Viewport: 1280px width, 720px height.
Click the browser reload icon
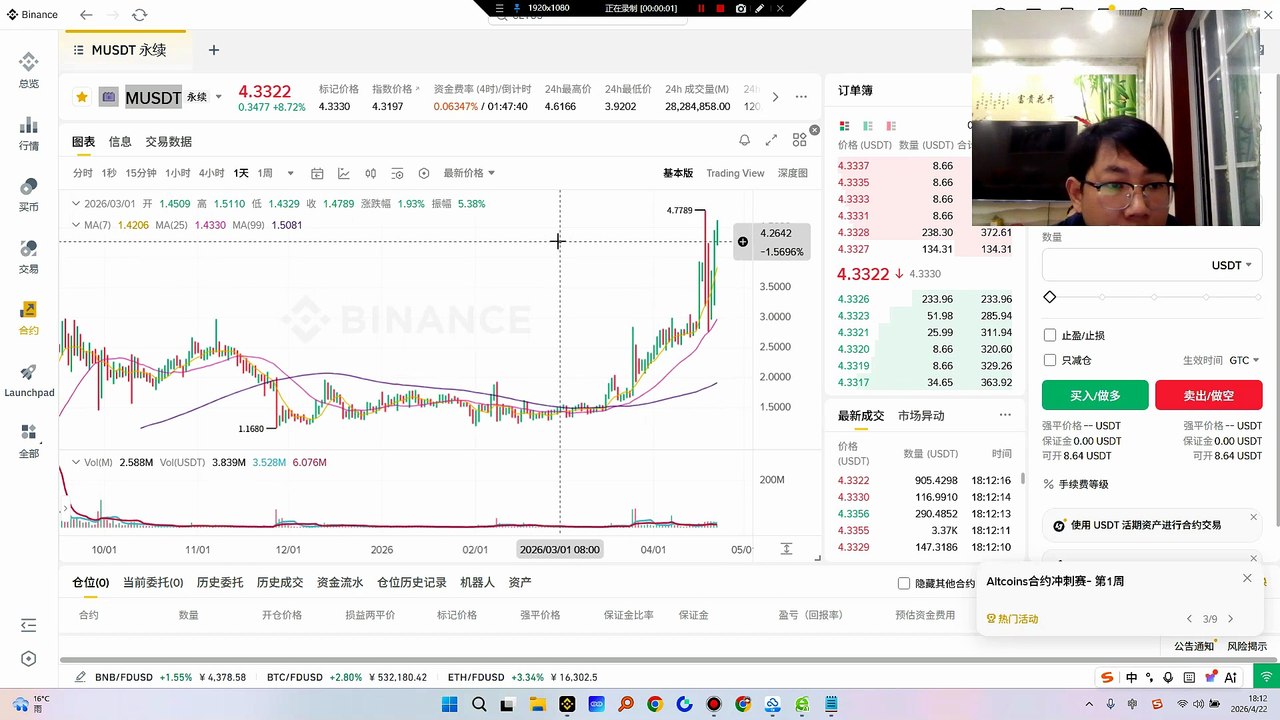pos(139,15)
